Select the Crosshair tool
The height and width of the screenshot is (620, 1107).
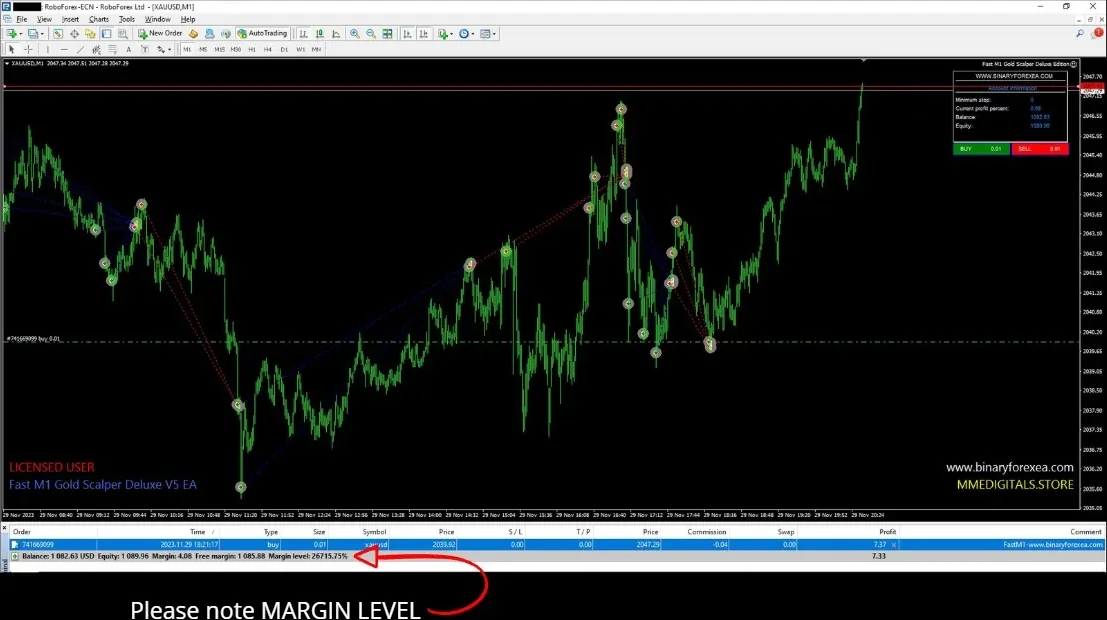[28, 49]
